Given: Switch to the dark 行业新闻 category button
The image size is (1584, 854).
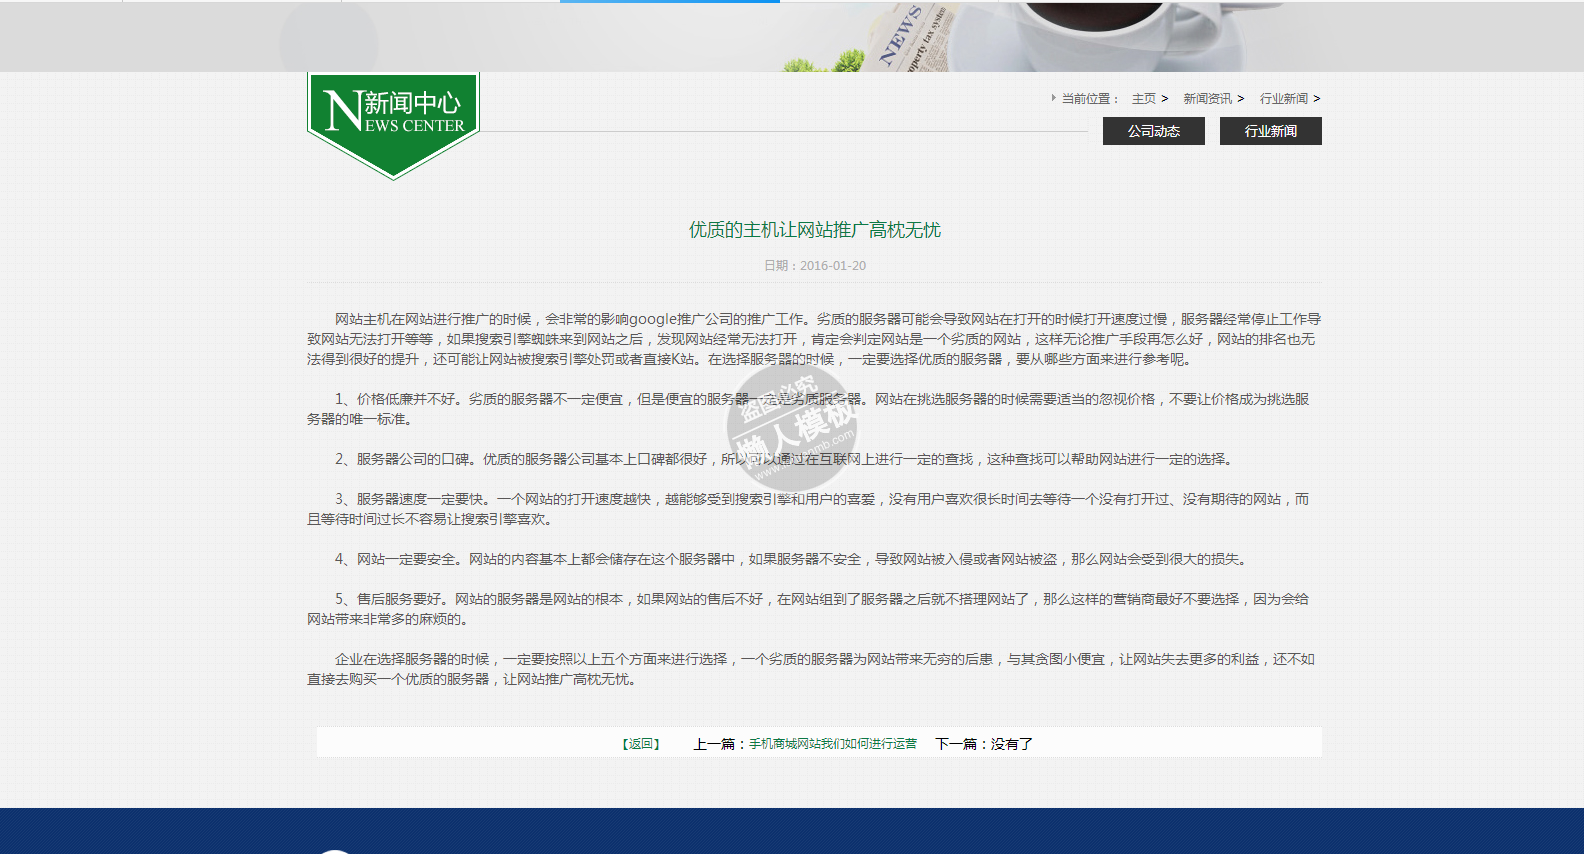Looking at the screenshot, I should (1270, 131).
